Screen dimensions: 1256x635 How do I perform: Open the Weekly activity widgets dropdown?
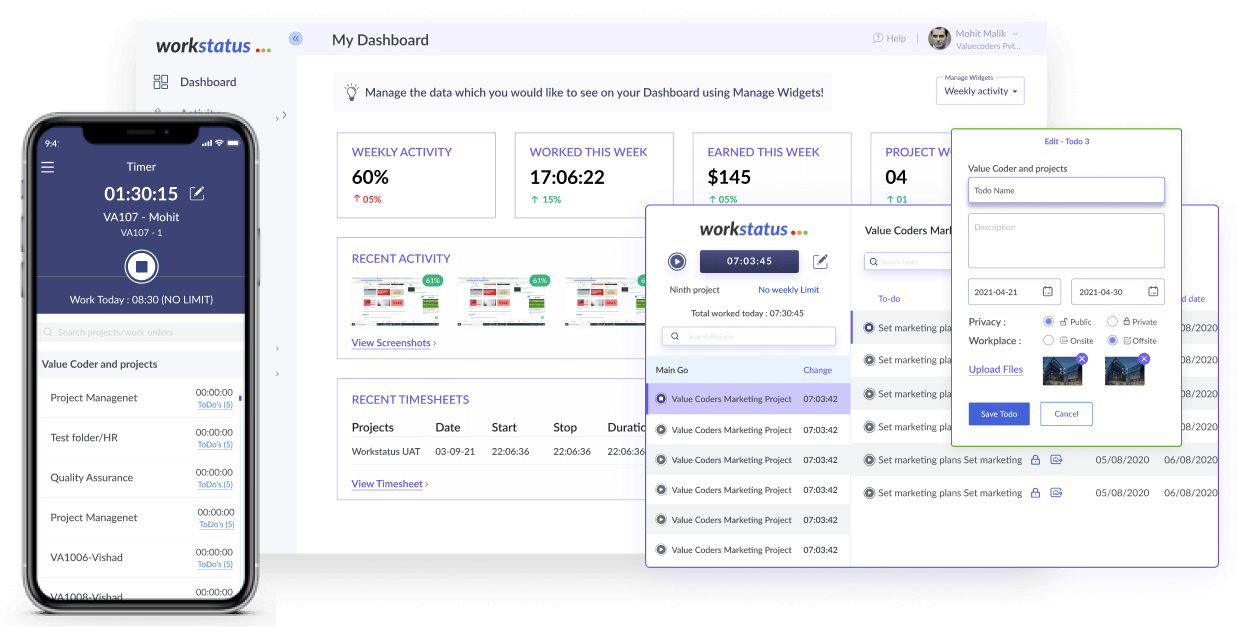pos(981,91)
